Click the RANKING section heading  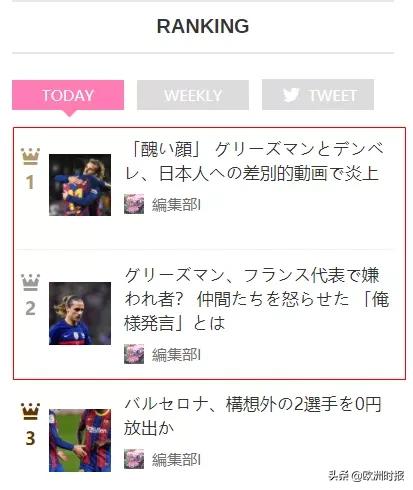(203, 26)
